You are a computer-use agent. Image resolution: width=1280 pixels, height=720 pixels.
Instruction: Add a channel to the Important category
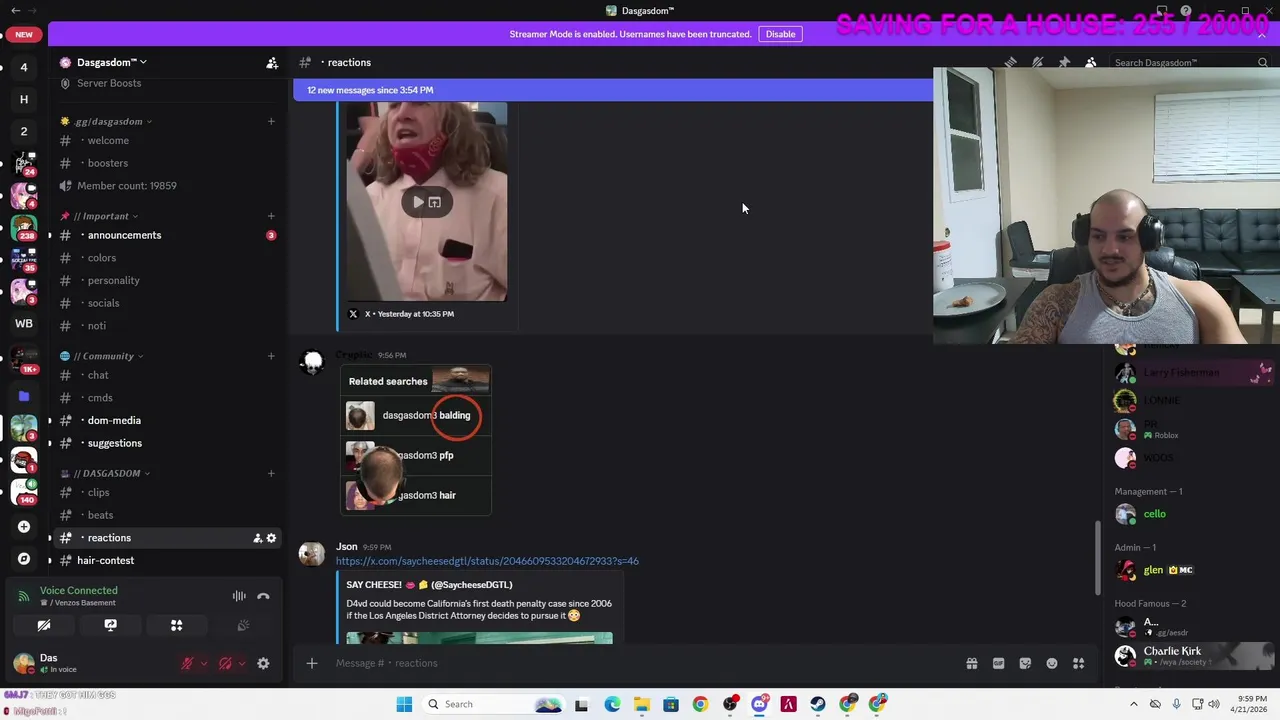point(271,216)
